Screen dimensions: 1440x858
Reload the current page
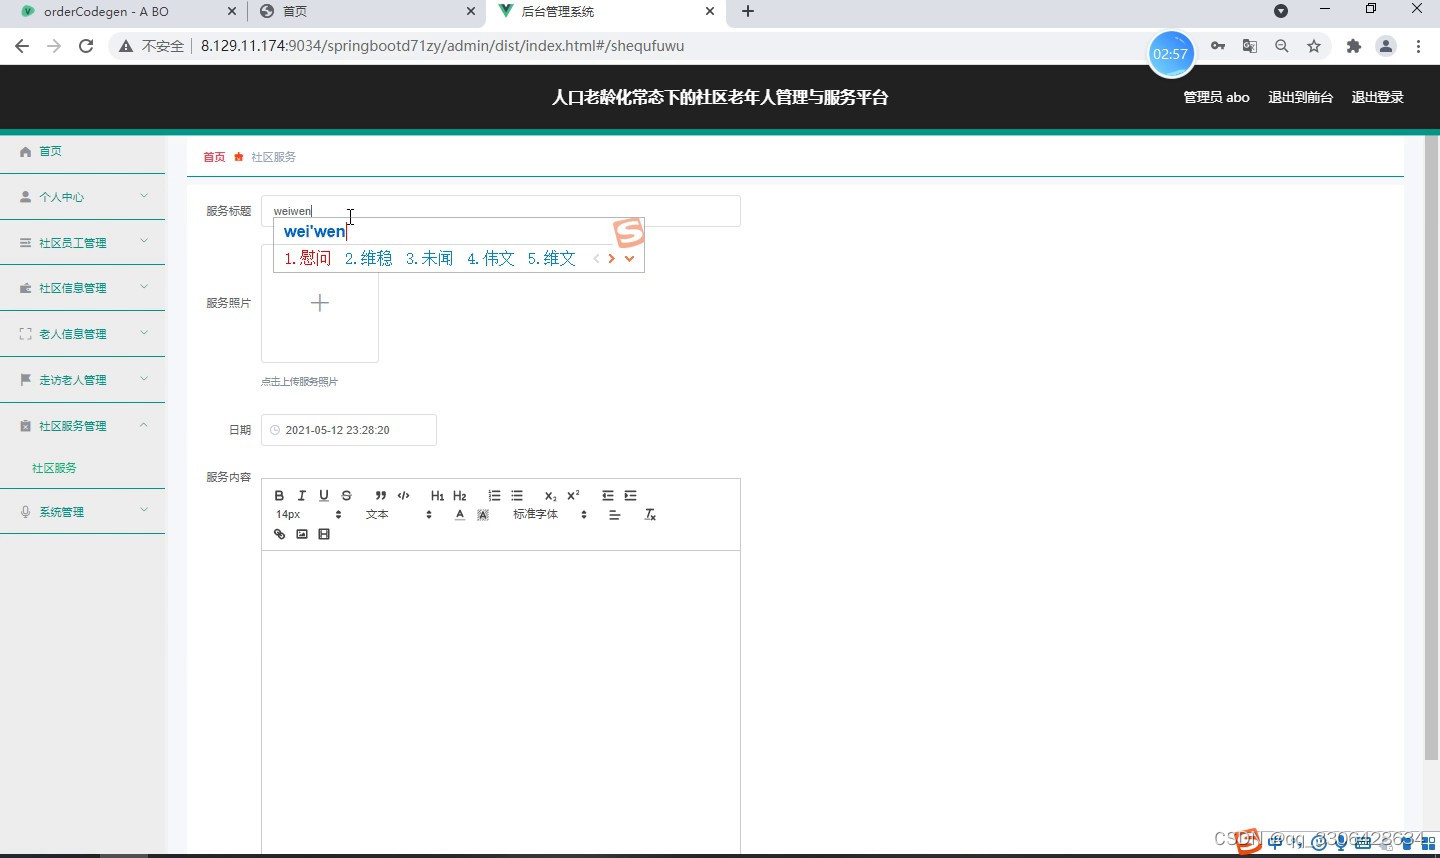click(86, 46)
